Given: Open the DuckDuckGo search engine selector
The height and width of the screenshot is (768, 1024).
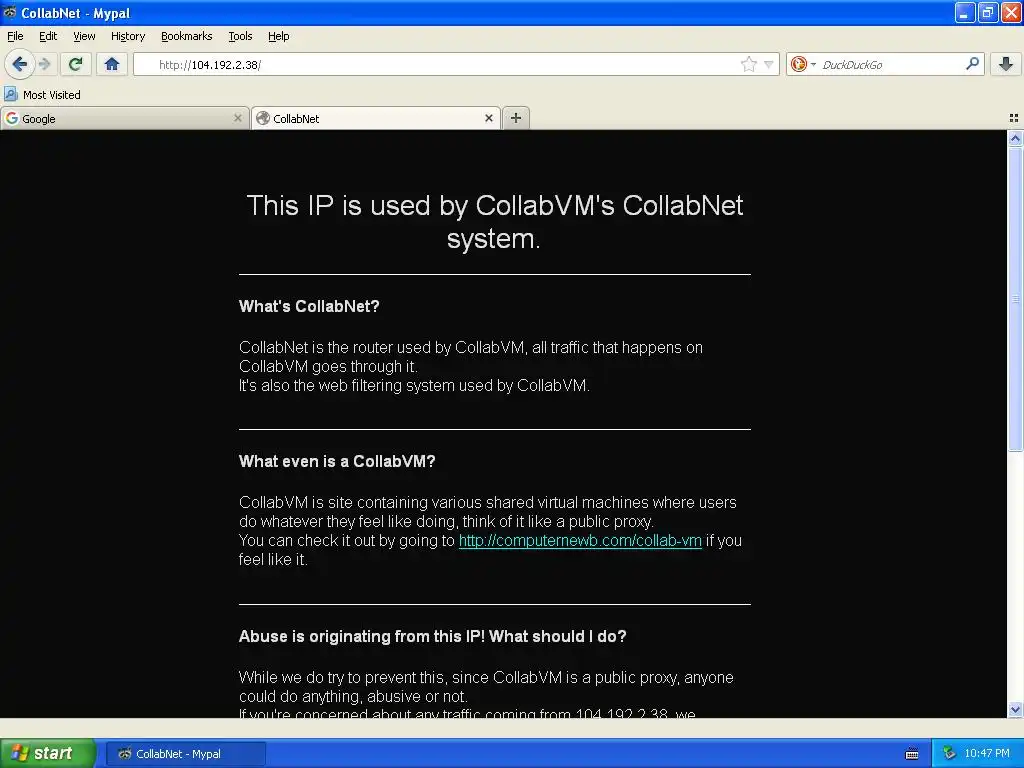Looking at the screenshot, I should 803,64.
